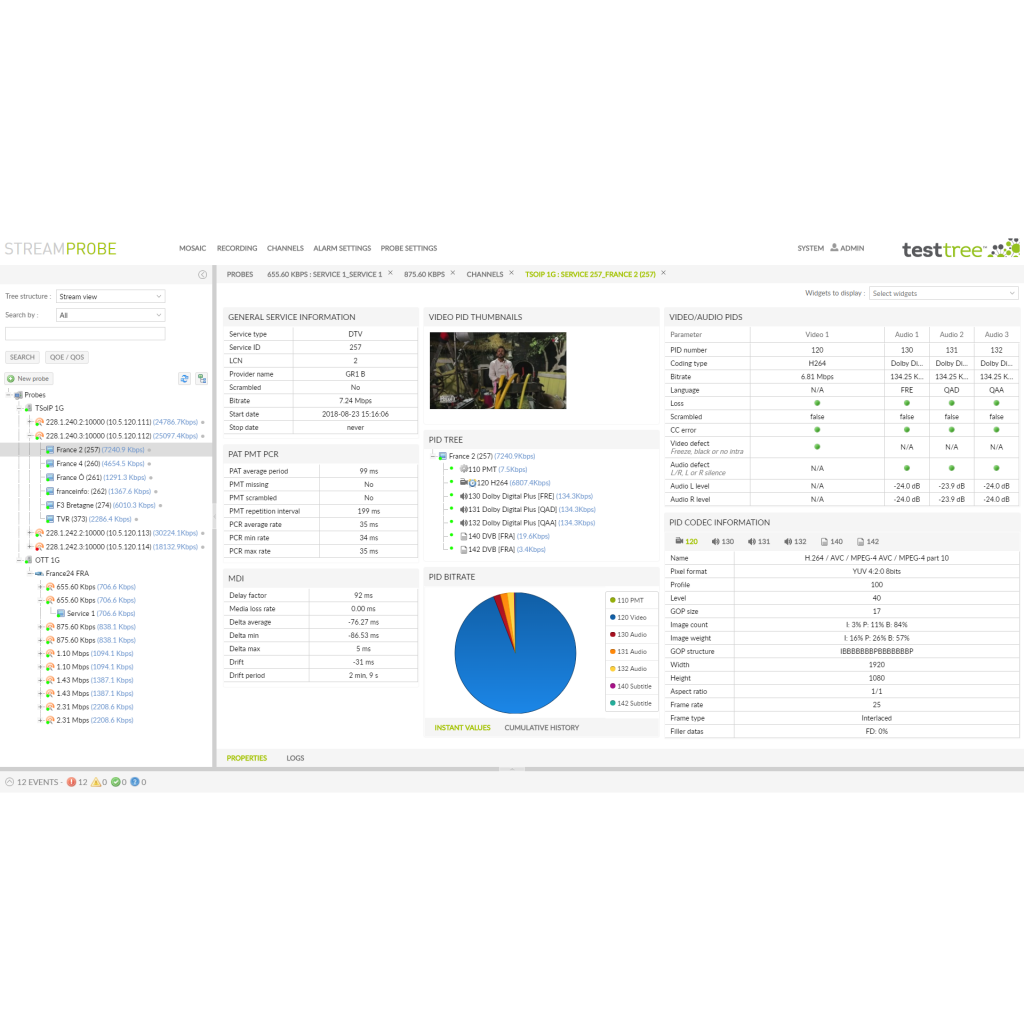Click the France 2 video thumbnail
Image resolution: width=1024 pixels, height=1024 pixels.
pos(497,369)
